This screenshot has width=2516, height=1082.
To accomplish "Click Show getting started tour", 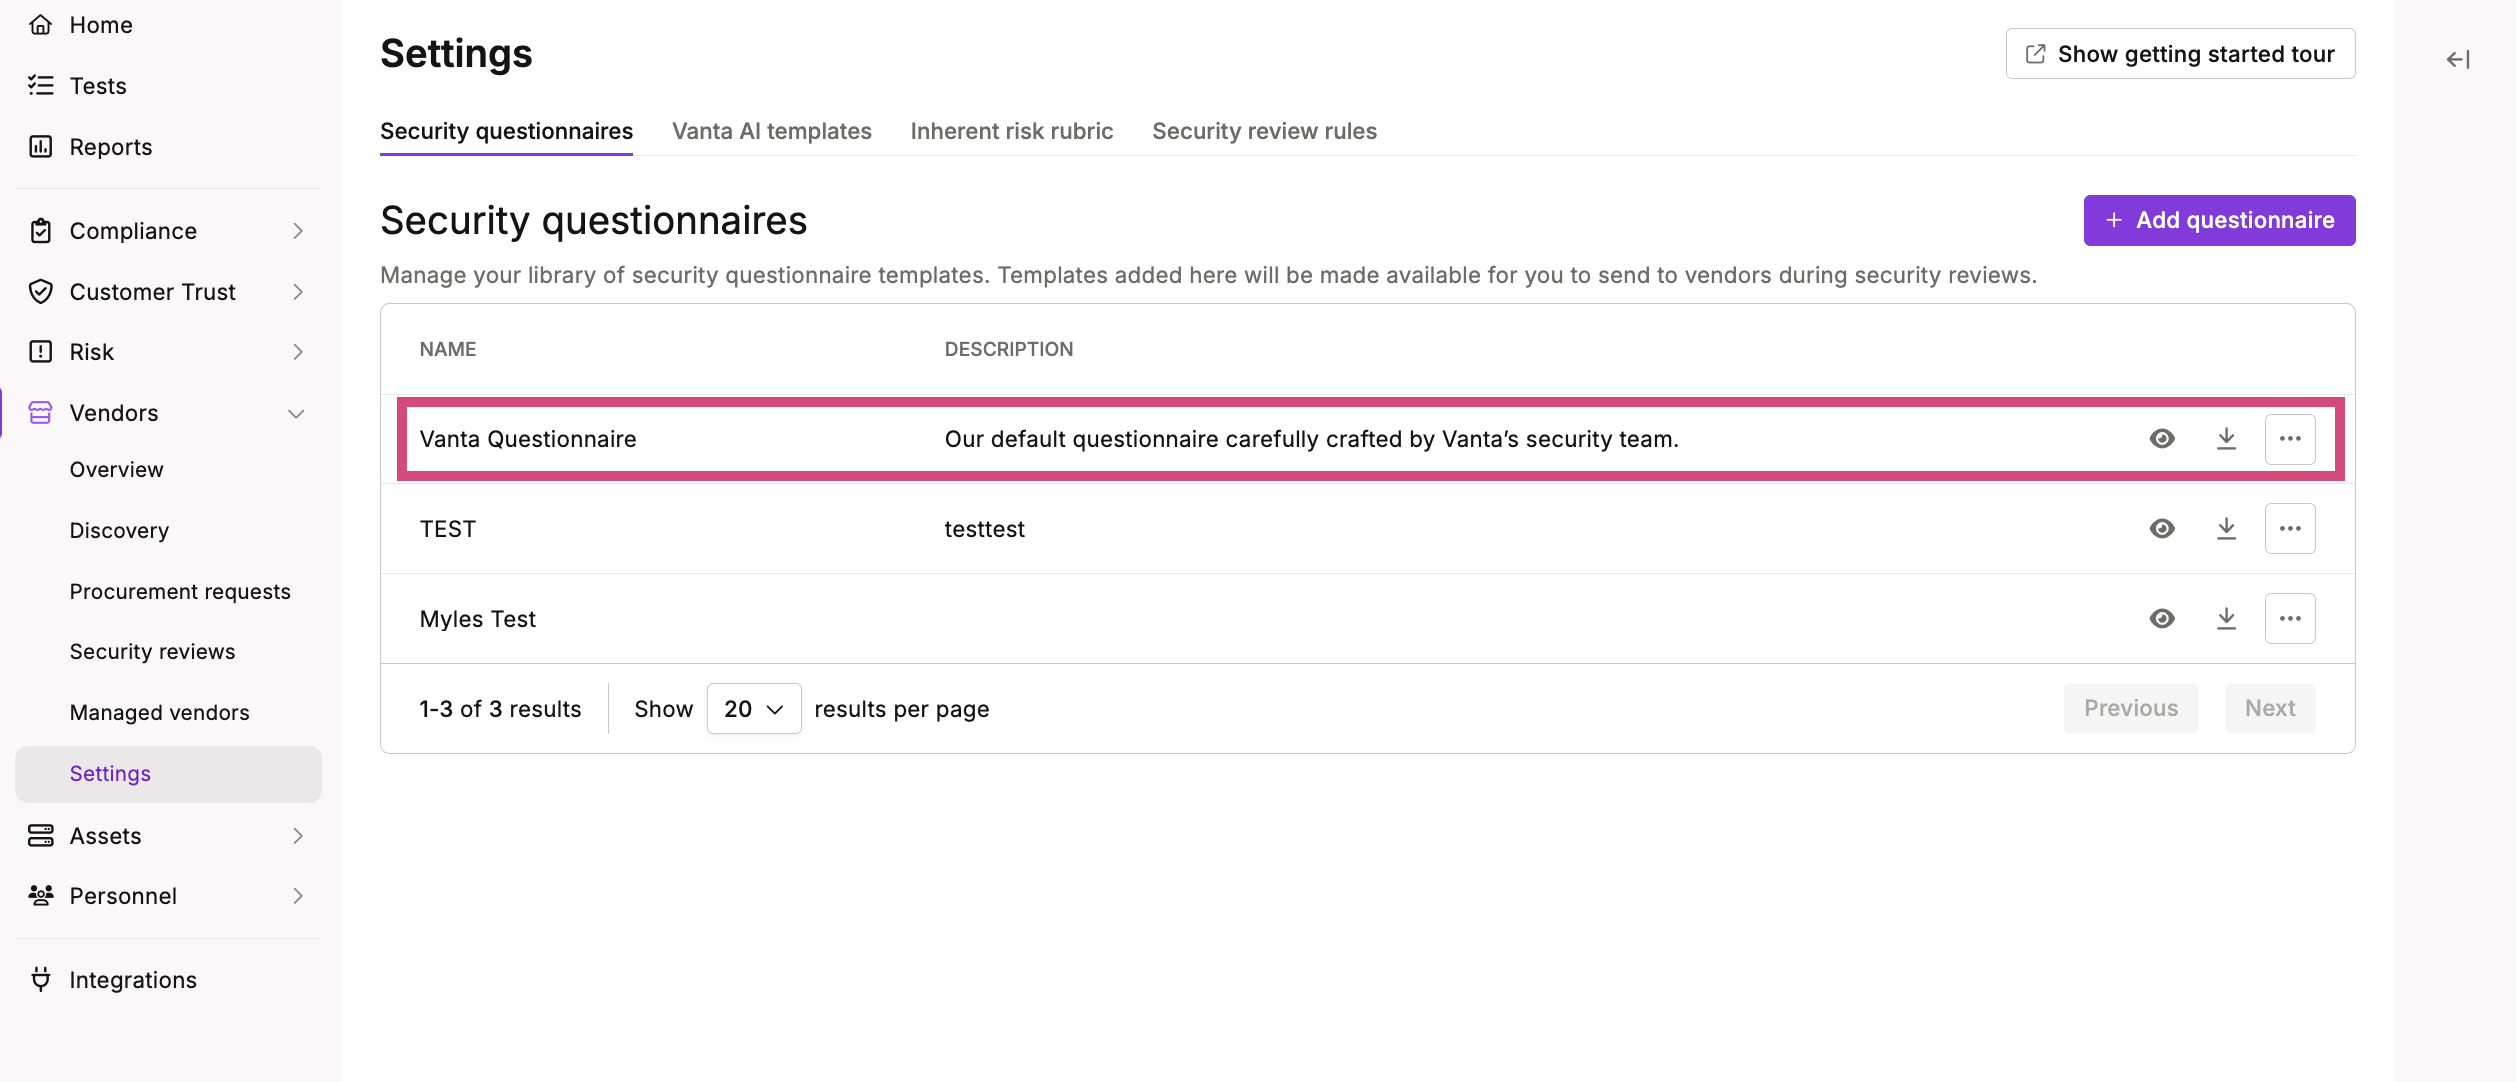I will [x=2180, y=54].
